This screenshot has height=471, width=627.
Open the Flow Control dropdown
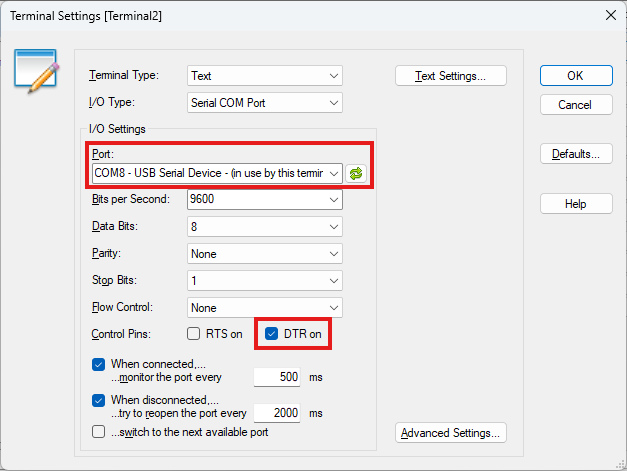265,307
